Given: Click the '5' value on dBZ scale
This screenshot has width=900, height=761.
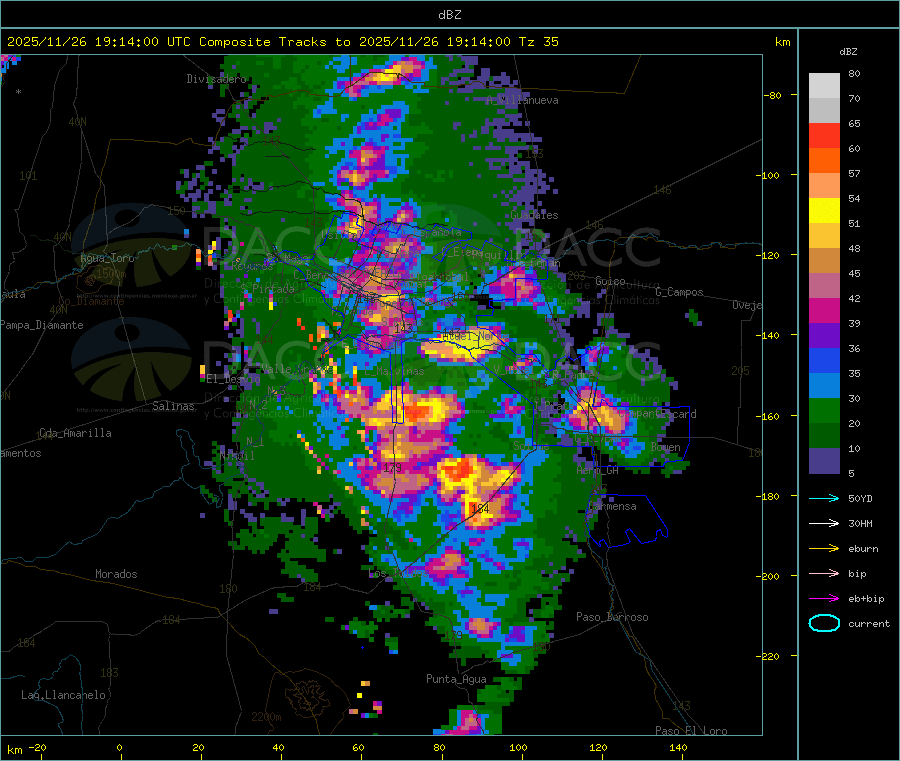Looking at the screenshot, I should click(851, 473).
